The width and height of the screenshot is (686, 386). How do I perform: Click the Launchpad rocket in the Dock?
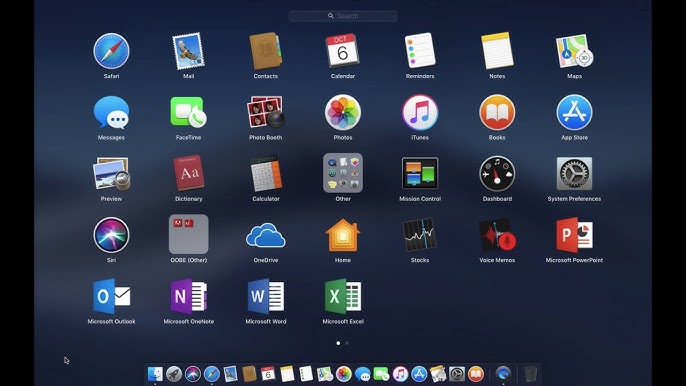tap(174, 374)
